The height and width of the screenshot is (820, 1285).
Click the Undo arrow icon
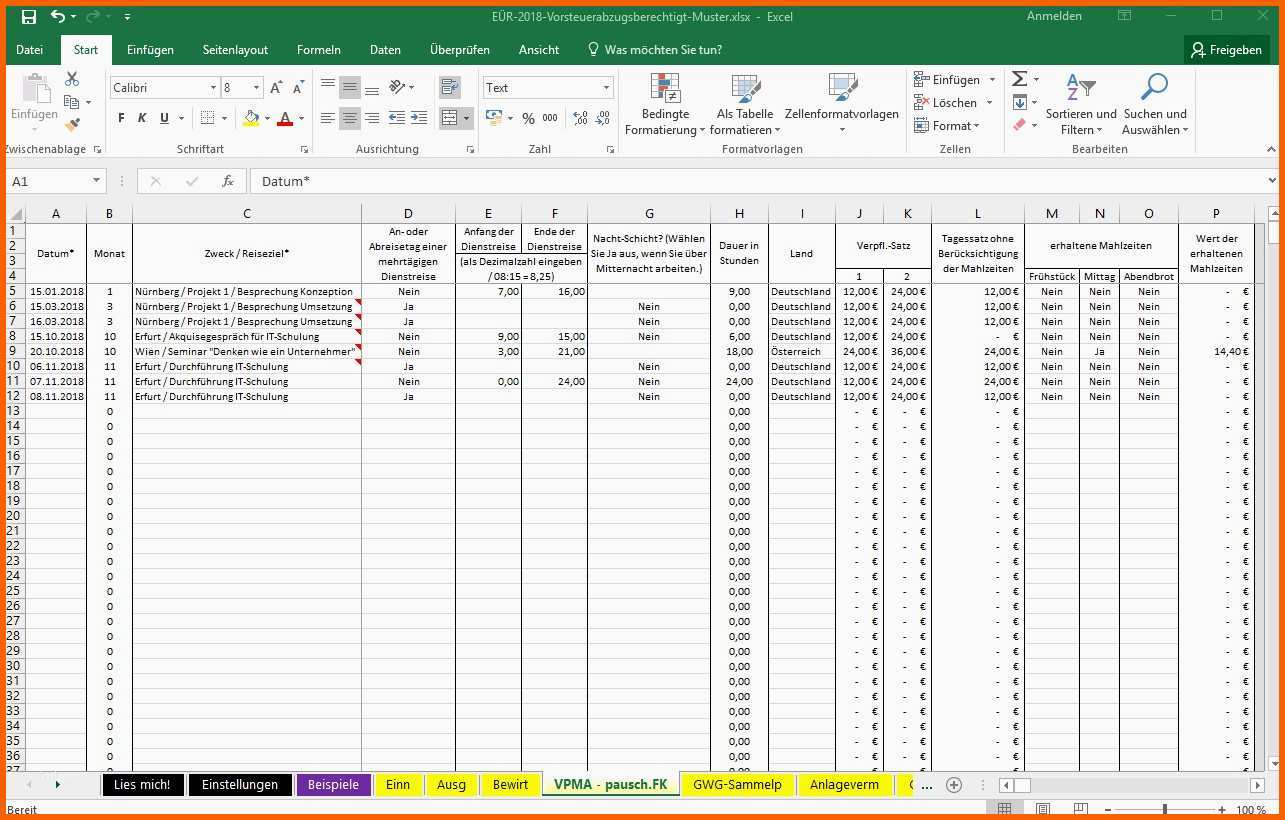pos(57,16)
